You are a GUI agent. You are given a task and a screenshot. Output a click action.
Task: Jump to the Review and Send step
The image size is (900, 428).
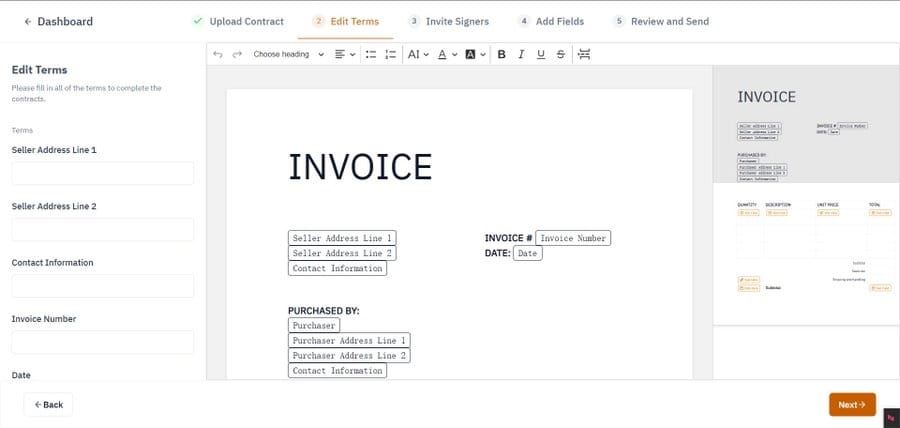pyautogui.click(x=661, y=21)
